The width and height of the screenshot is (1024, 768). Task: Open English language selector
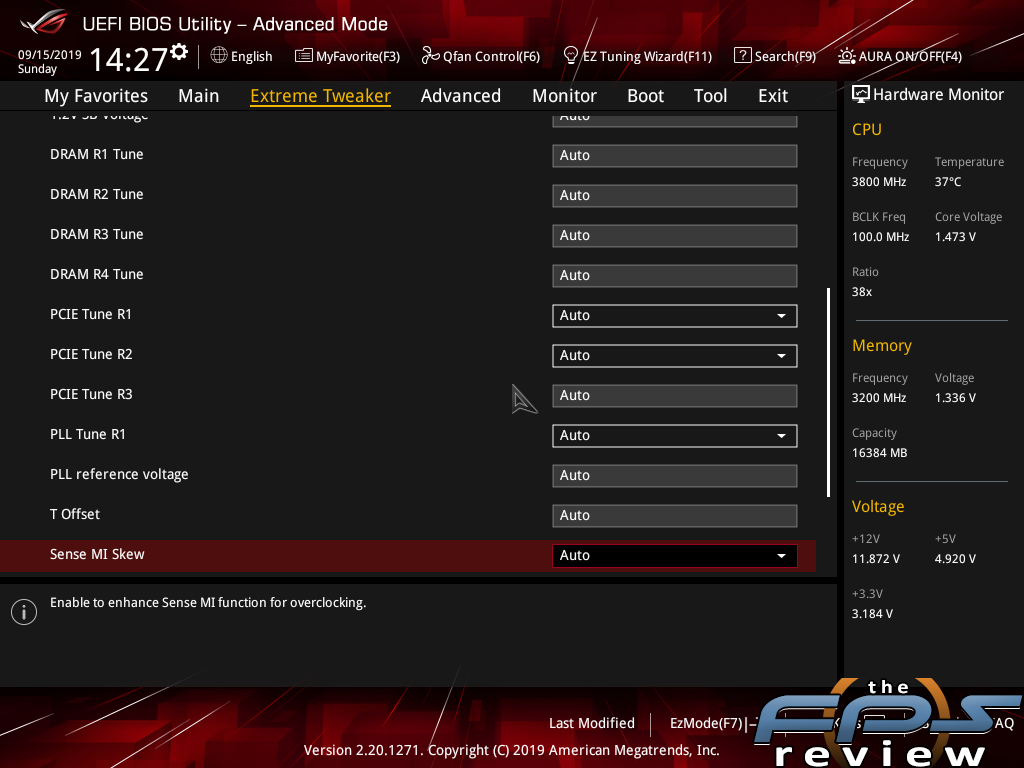251,56
